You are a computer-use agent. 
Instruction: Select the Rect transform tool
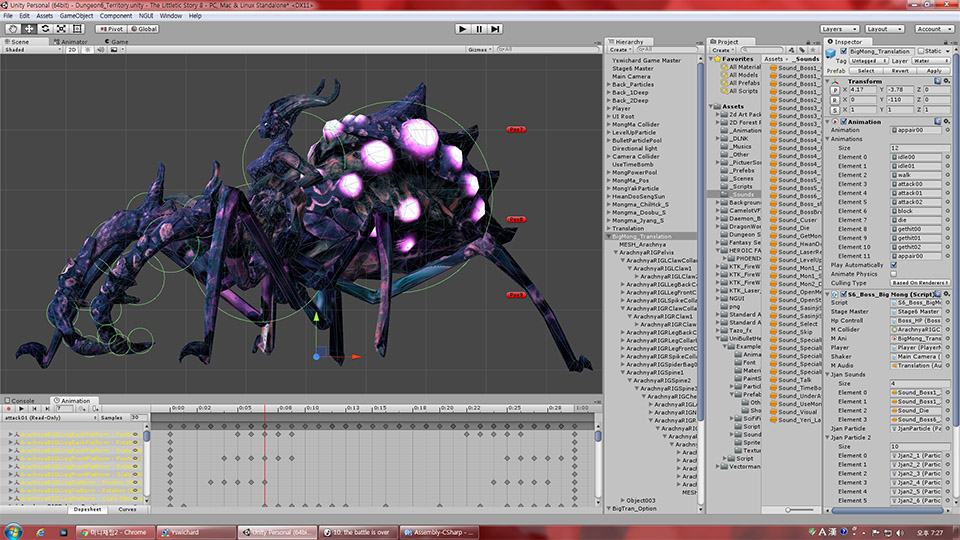77,29
